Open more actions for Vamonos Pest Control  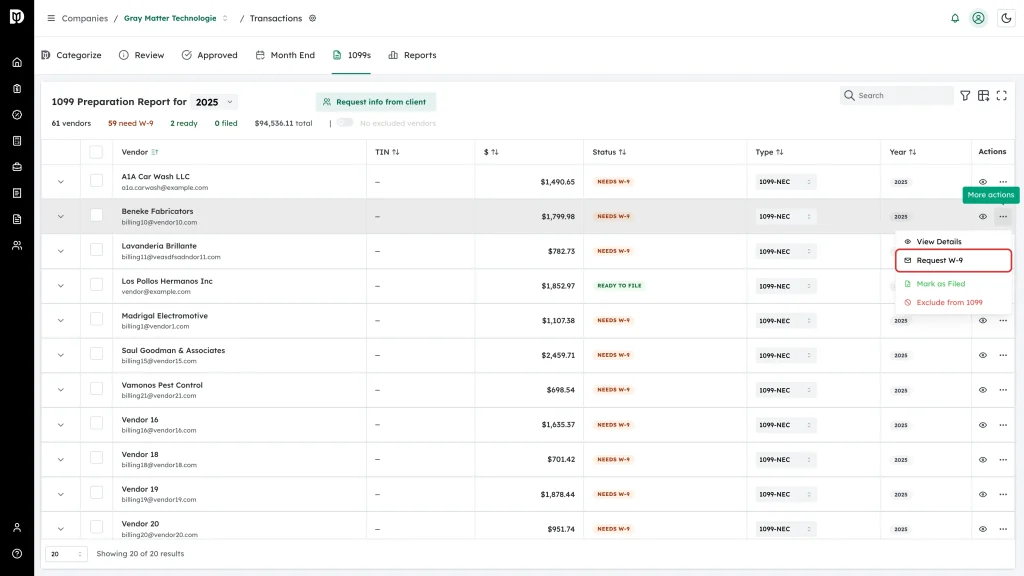click(1003, 390)
